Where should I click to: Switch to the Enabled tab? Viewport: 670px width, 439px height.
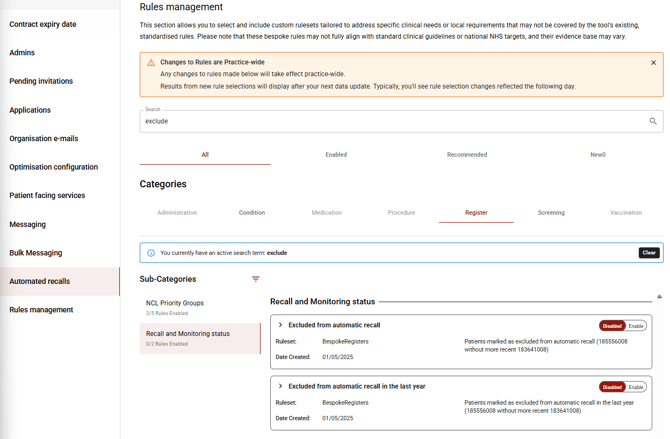(336, 155)
